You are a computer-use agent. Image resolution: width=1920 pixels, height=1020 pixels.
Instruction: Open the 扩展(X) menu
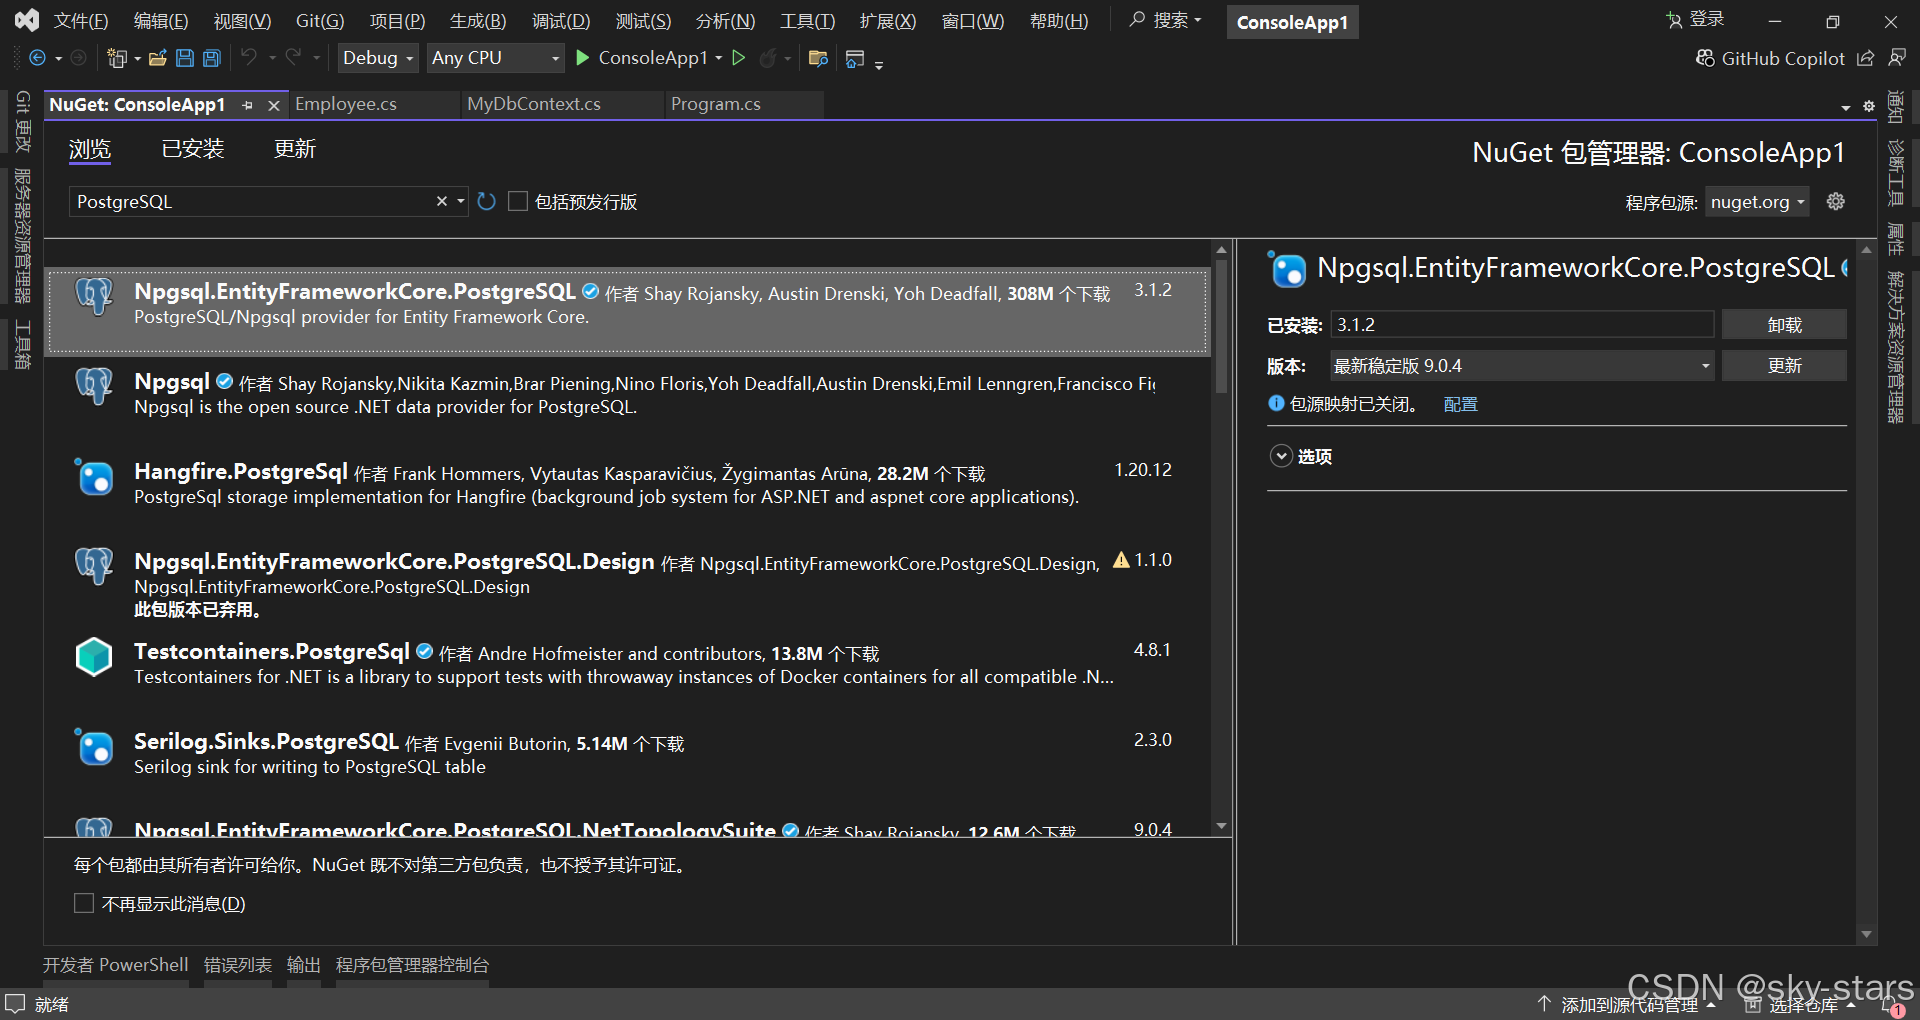tap(887, 21)
